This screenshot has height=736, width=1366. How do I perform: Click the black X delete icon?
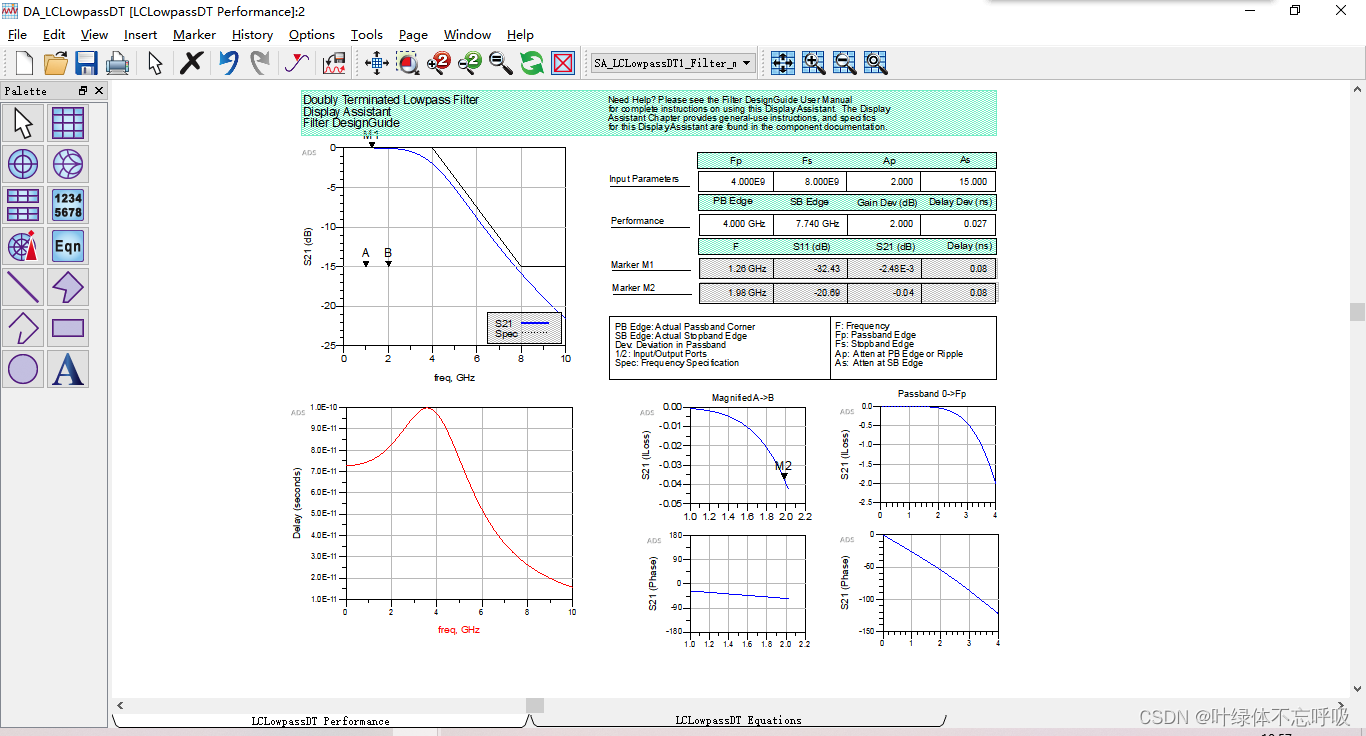tap(191, 63)
